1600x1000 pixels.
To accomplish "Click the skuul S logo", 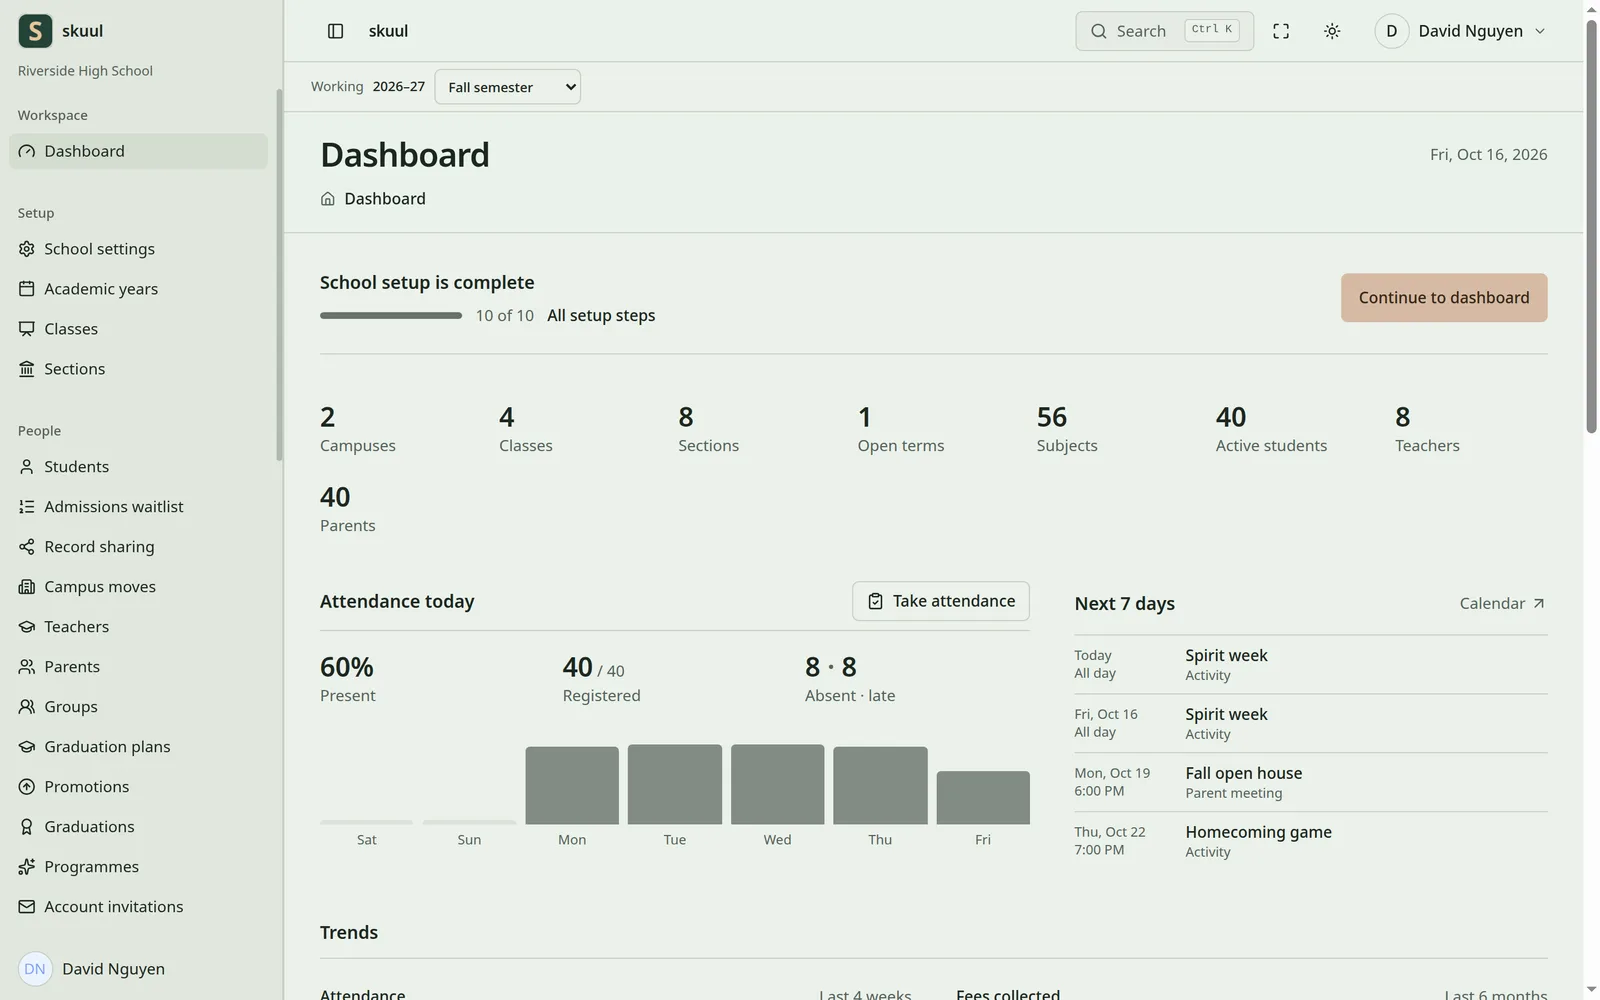I will (35, 31).
